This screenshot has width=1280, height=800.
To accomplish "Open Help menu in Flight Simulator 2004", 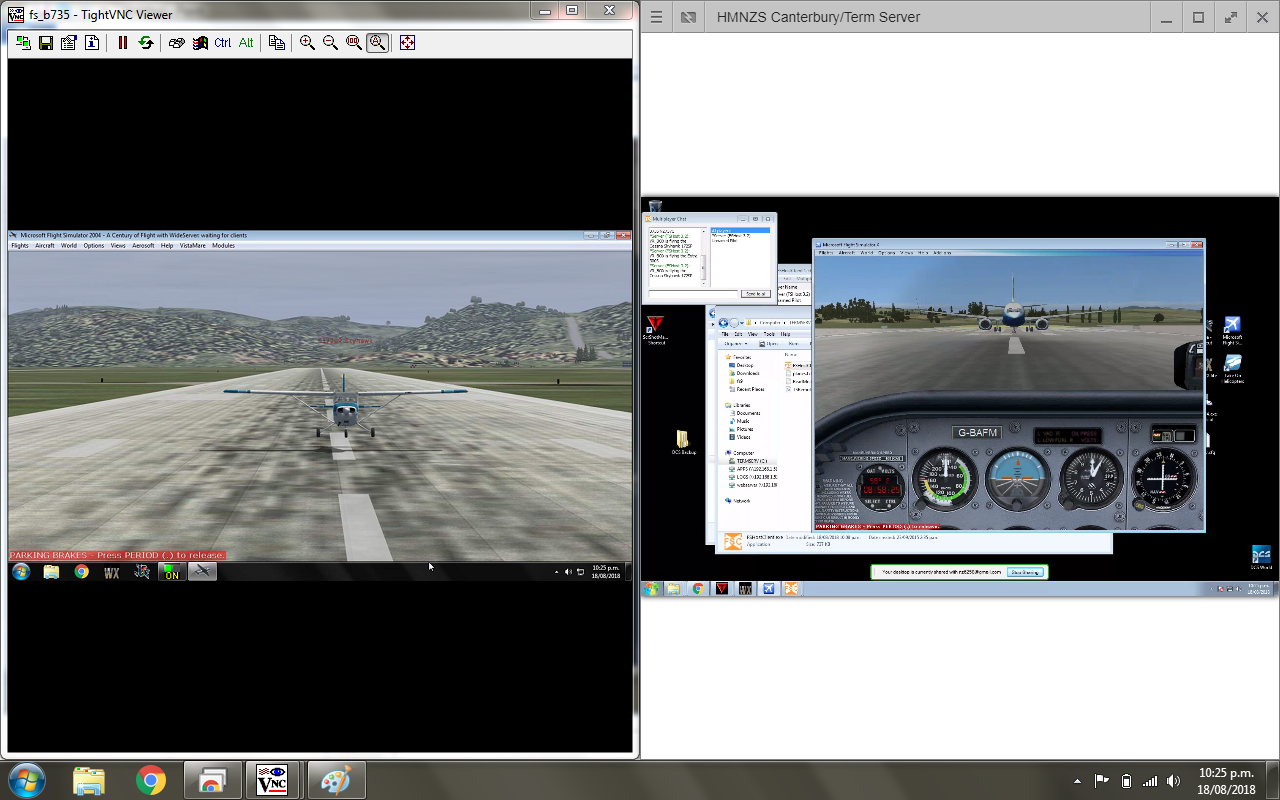I will click(x=167, y=245).
